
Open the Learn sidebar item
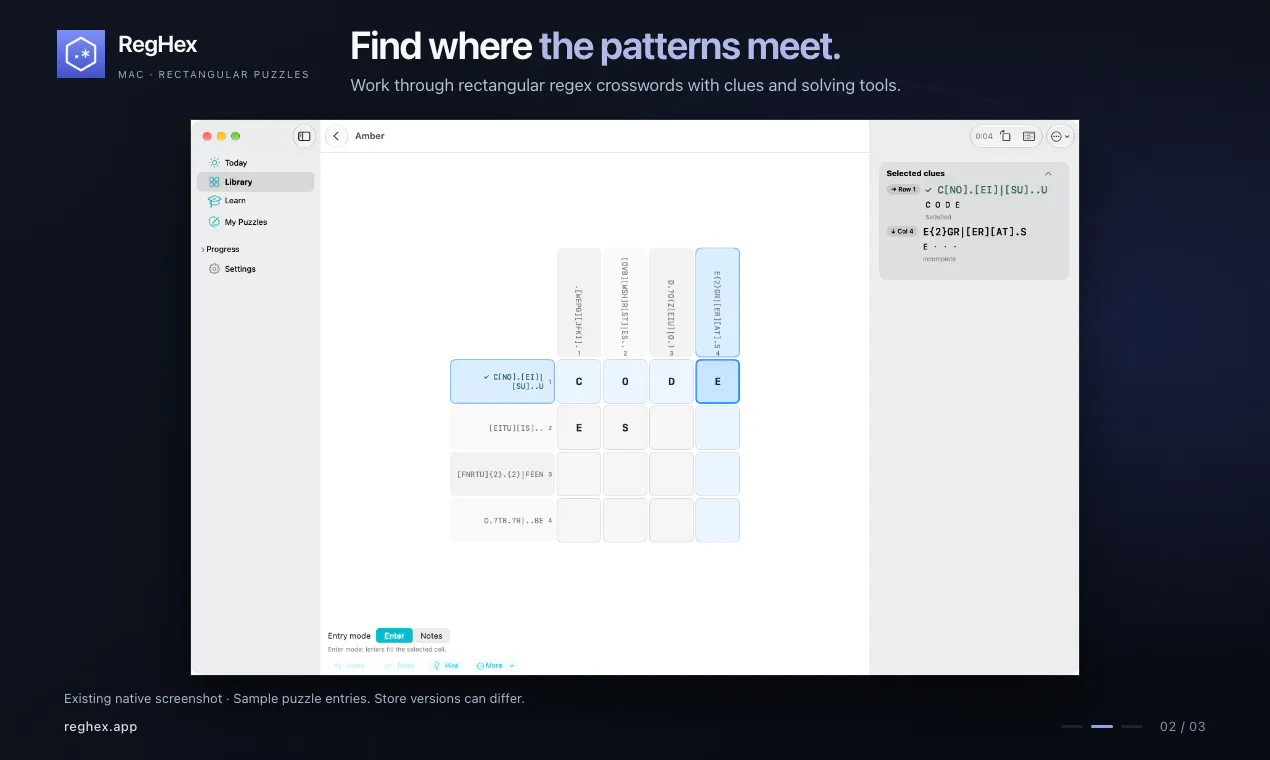(255, 201)
